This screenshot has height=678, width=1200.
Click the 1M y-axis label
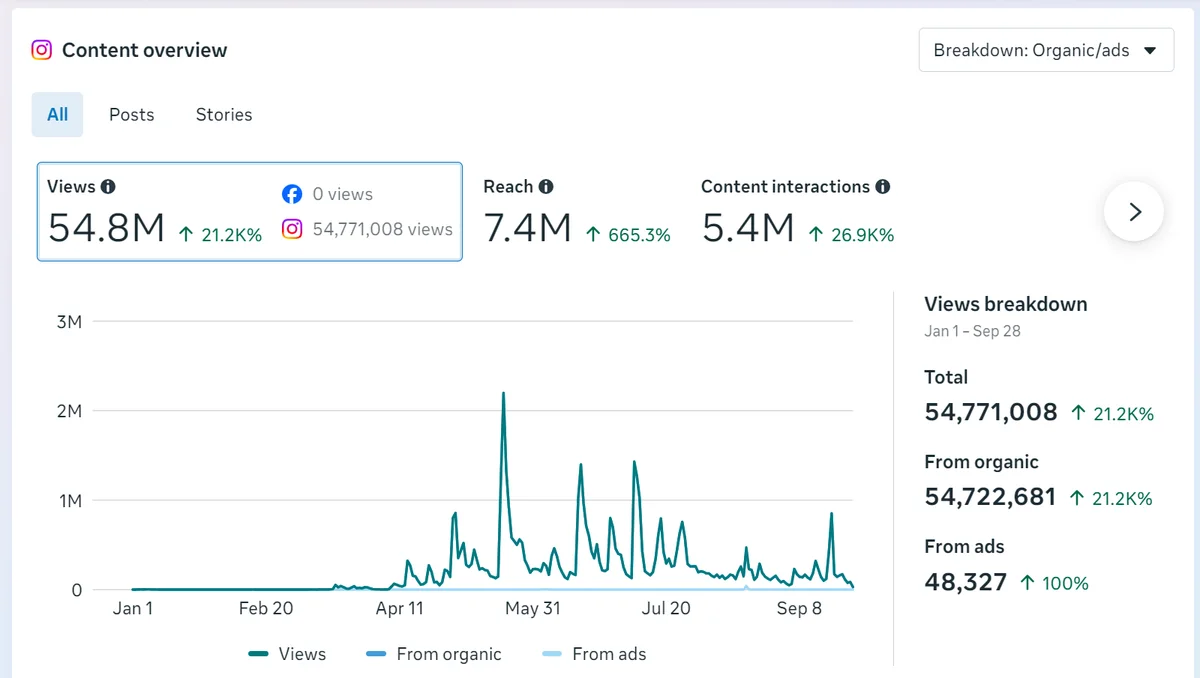[69, 500]
